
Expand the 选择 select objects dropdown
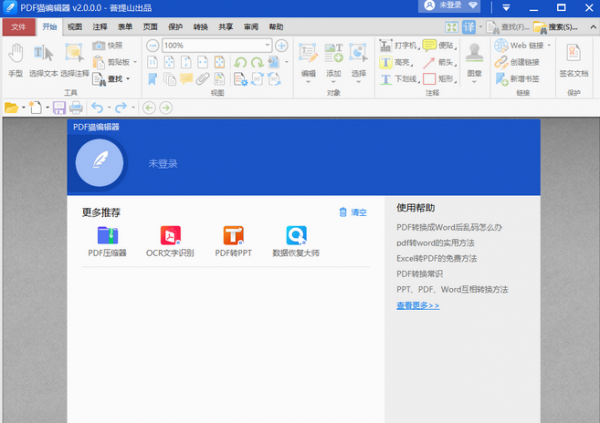coord(359,82)
